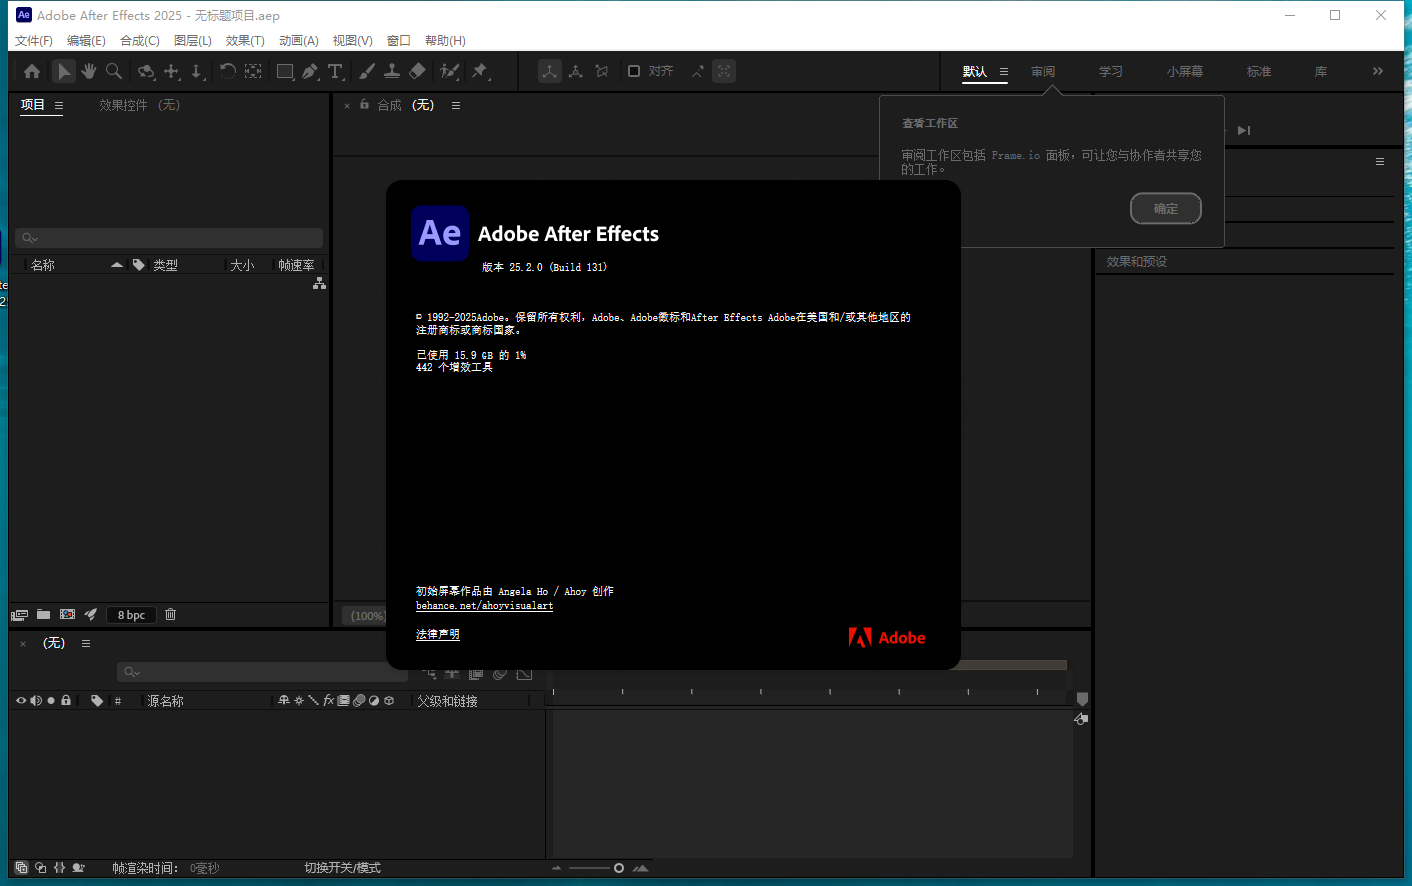Choose View Axis Mode icon
The image size is (1412, 886).
(602, 71)
